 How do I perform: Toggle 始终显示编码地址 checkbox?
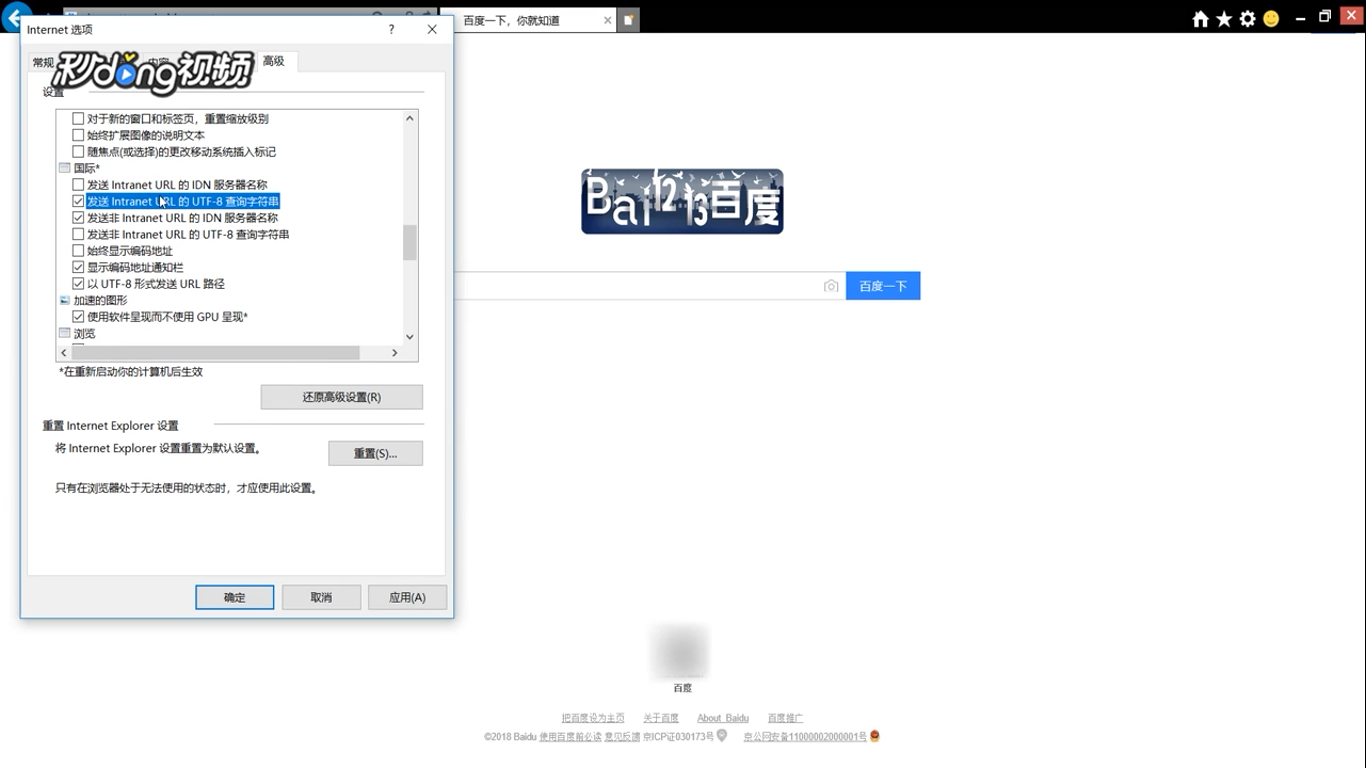79,251
